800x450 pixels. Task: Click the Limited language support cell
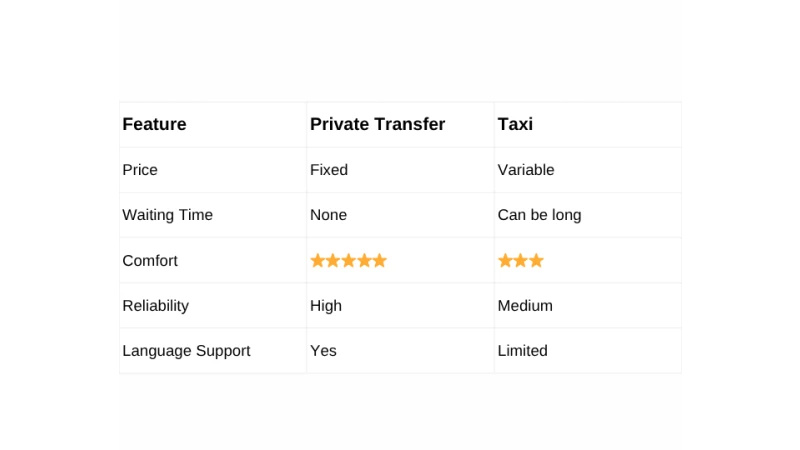pyautogui.click(x=523, y=351)
